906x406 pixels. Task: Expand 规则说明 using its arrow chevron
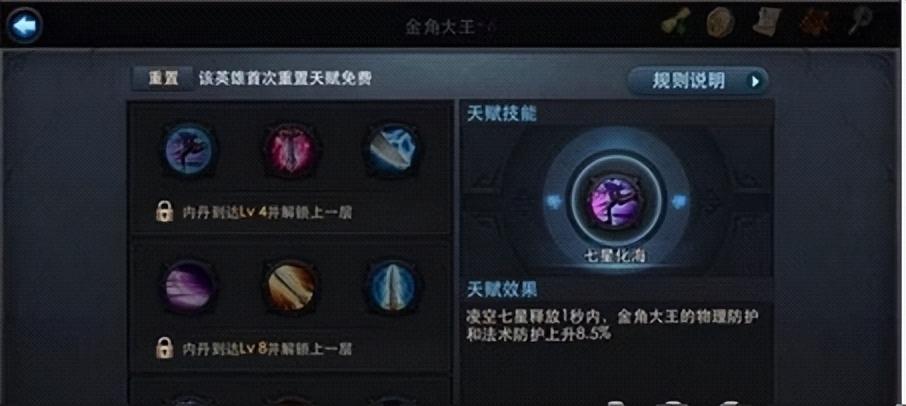[x=755, y=81]
